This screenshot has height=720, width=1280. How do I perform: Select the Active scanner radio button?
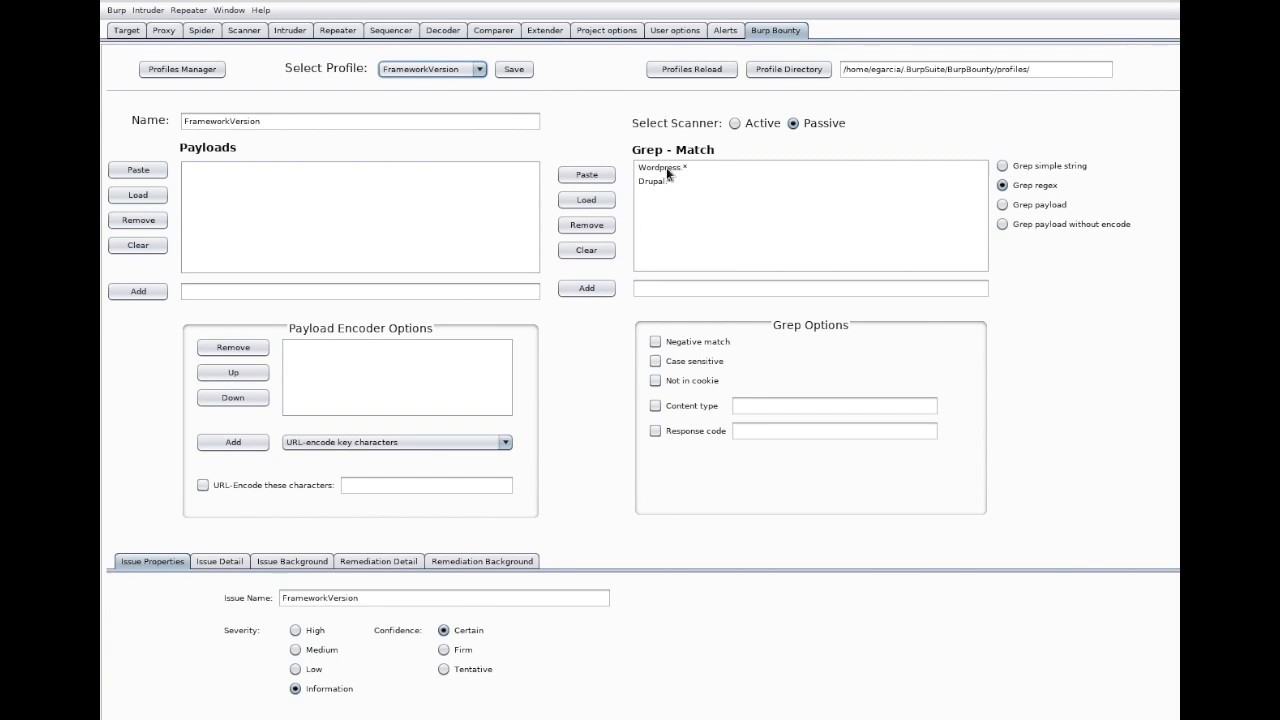click(735, 123)
